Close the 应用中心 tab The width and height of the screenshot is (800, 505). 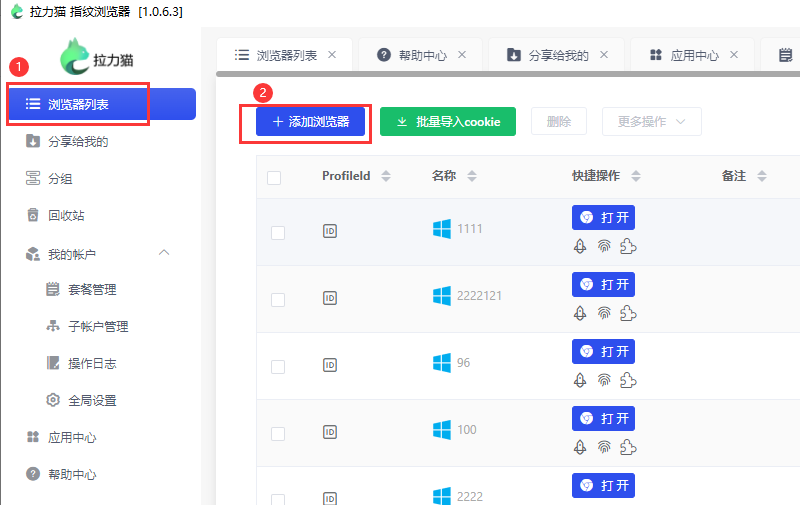click(x=734, y=55)
